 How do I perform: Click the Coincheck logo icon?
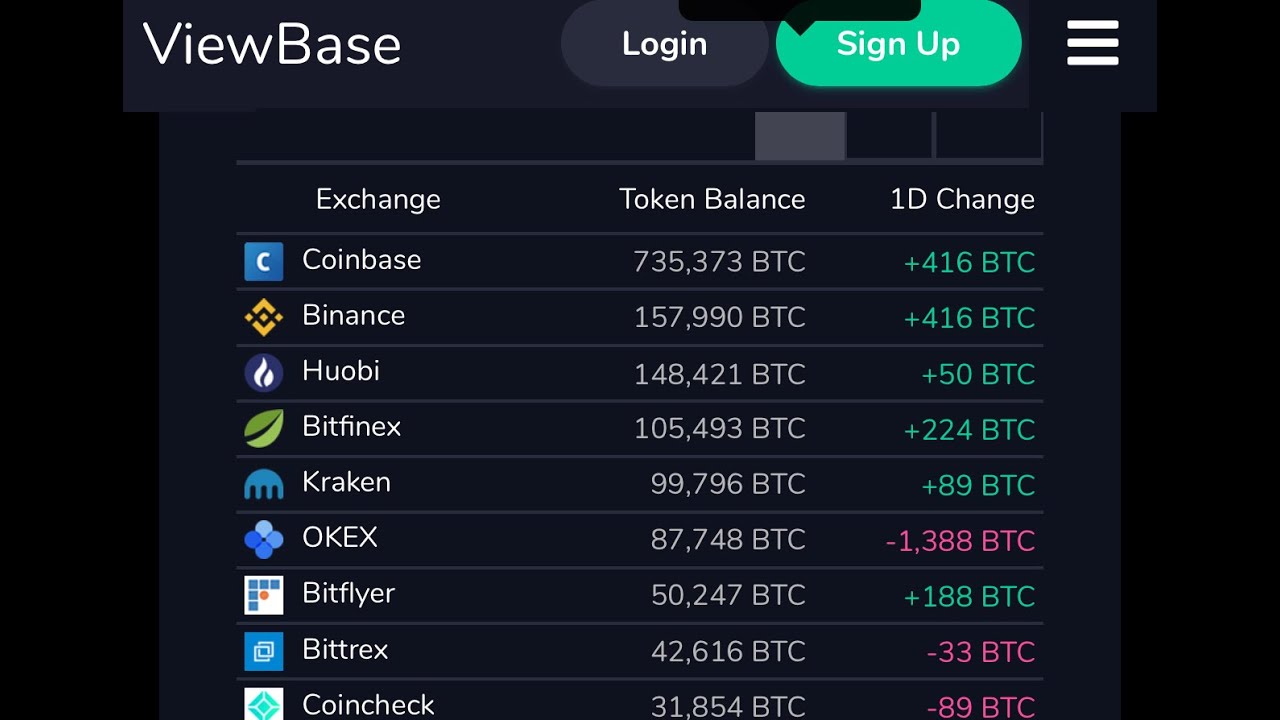coord(263,703)
